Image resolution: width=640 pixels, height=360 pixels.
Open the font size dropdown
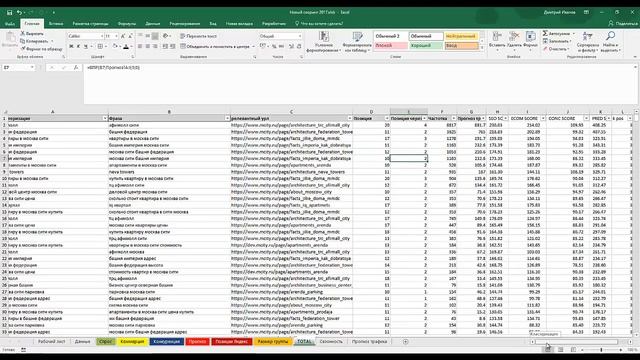(116, 36)
